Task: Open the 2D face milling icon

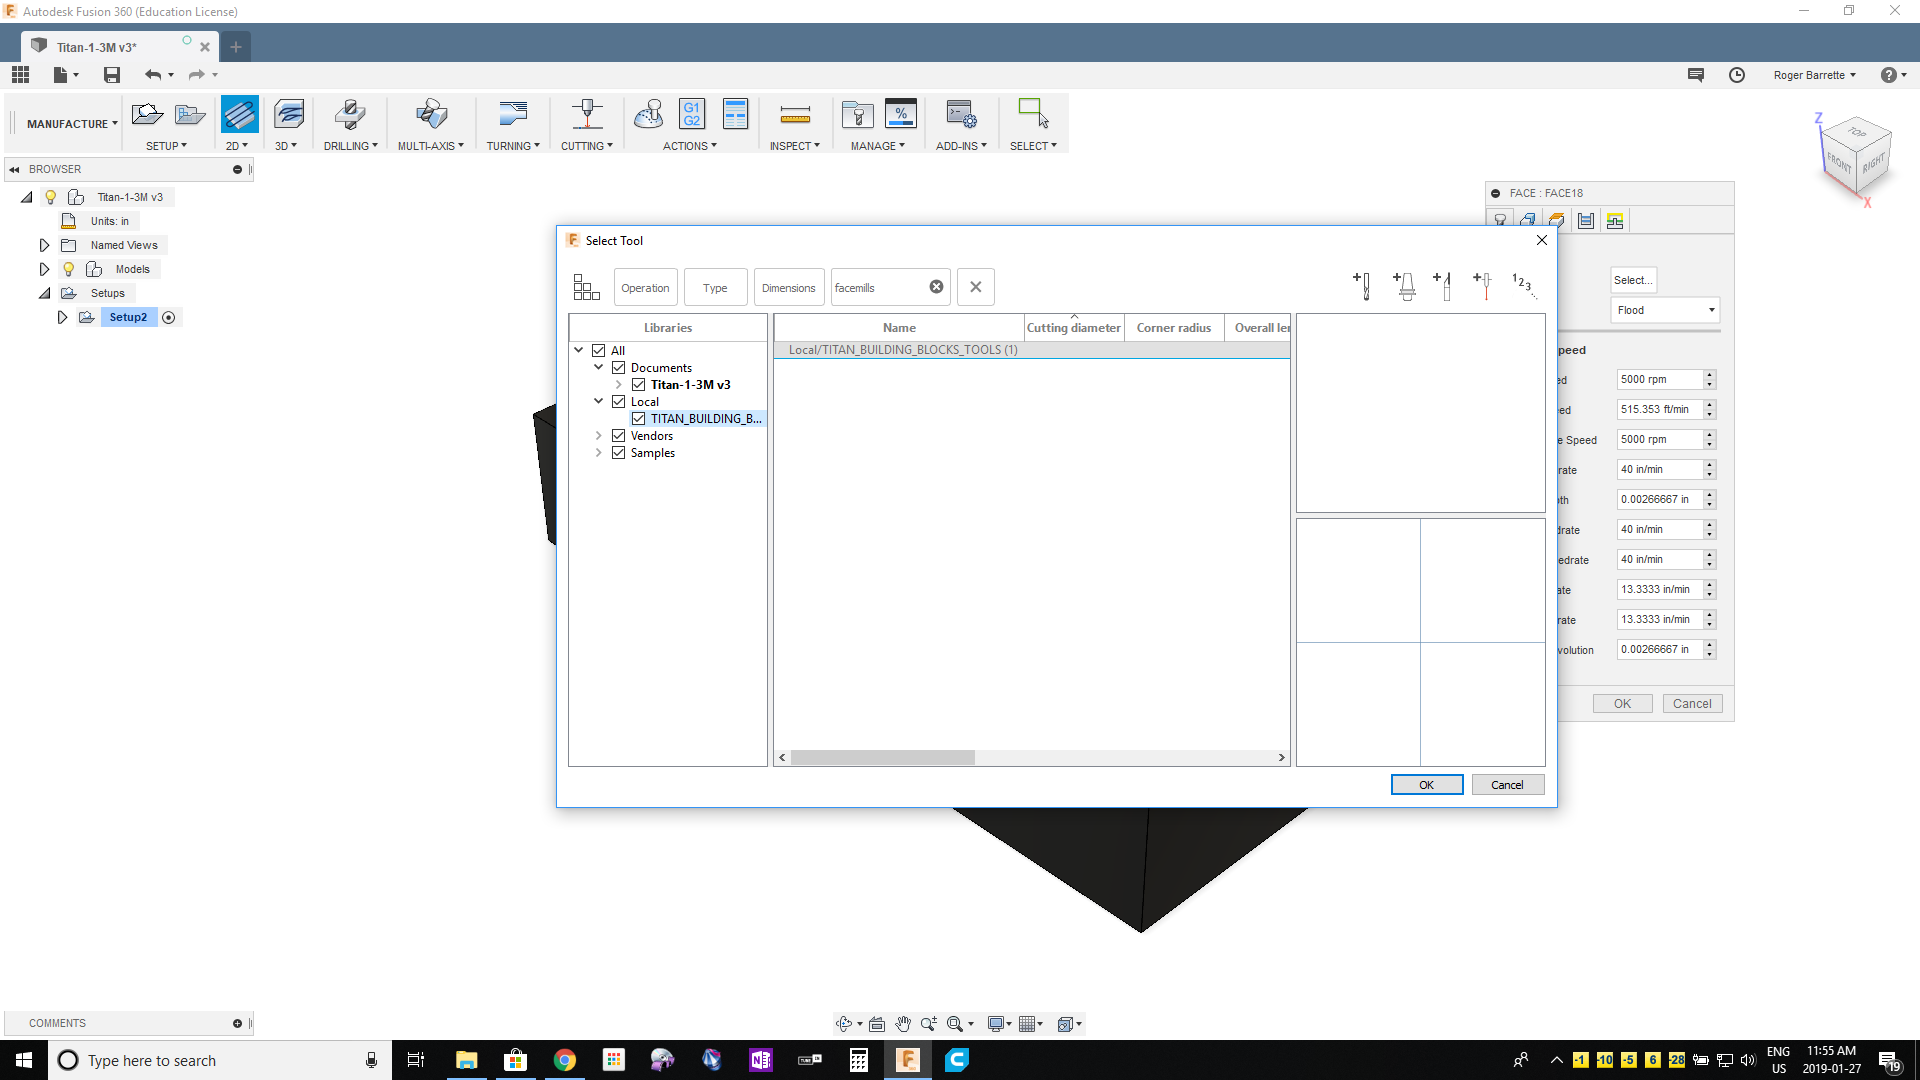Action: click(239, 115)
